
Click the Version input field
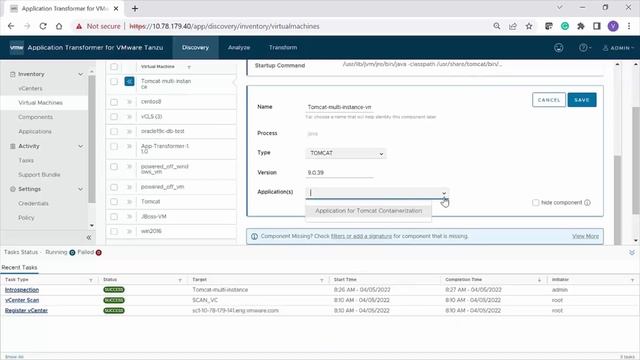pos(340,173)
